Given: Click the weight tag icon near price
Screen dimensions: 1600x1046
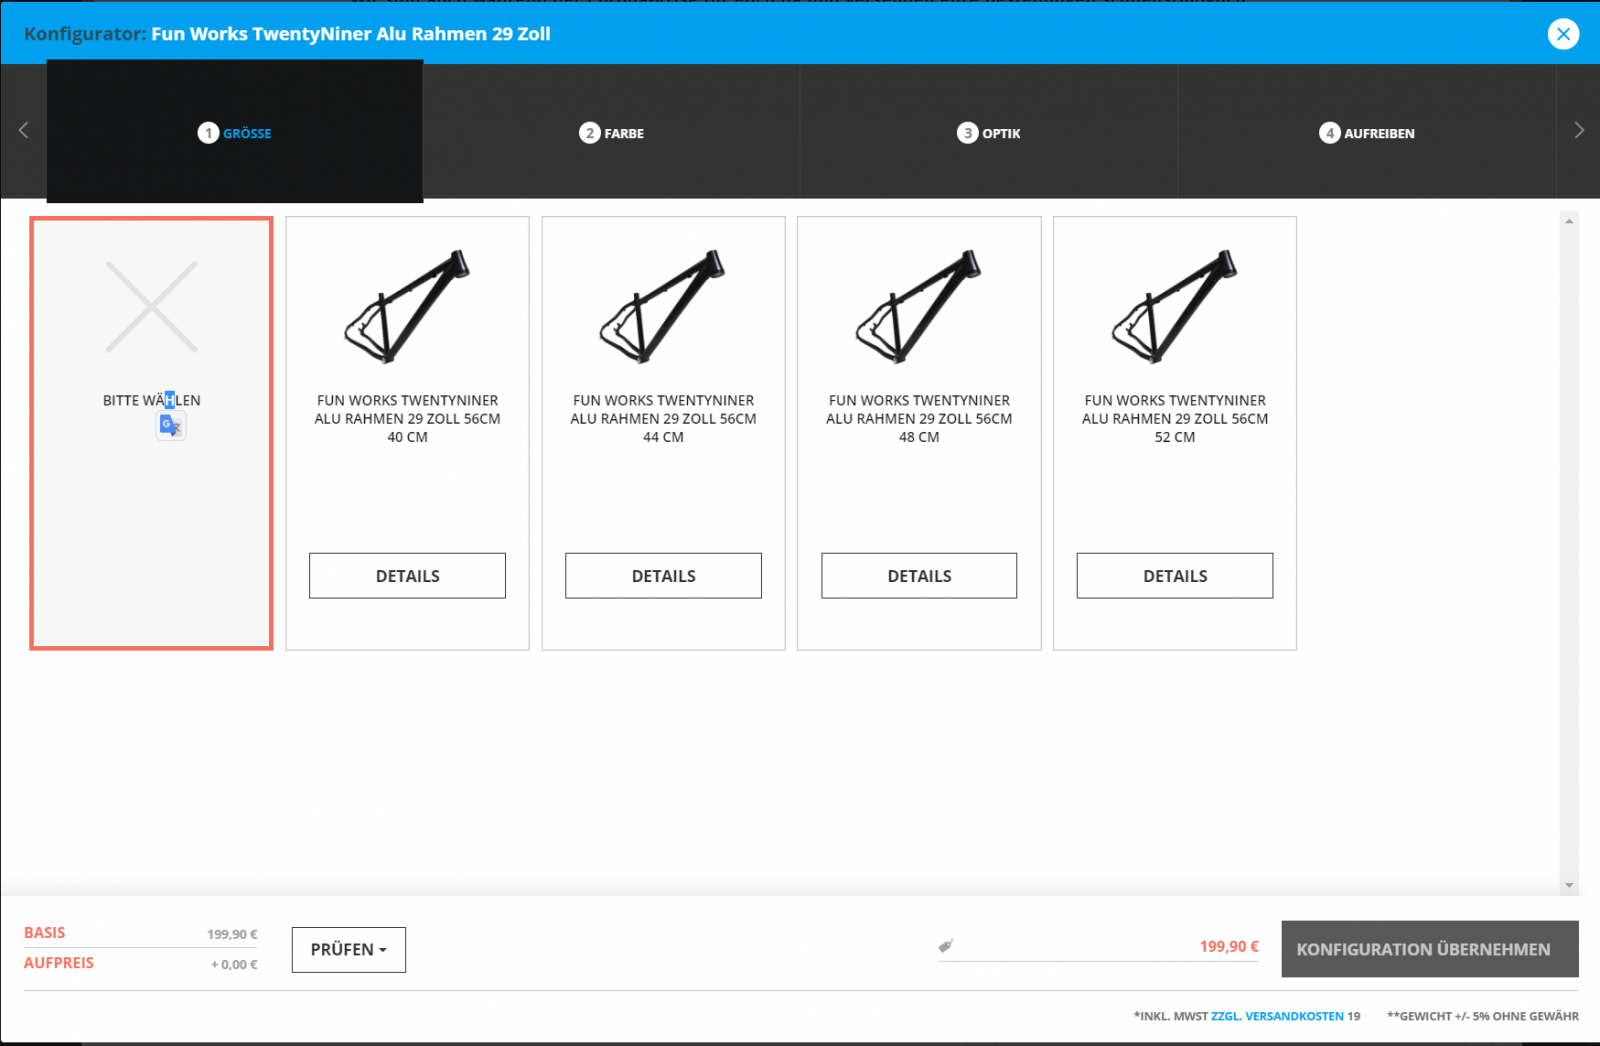Looking at the screenshot, I should point(945,945).
